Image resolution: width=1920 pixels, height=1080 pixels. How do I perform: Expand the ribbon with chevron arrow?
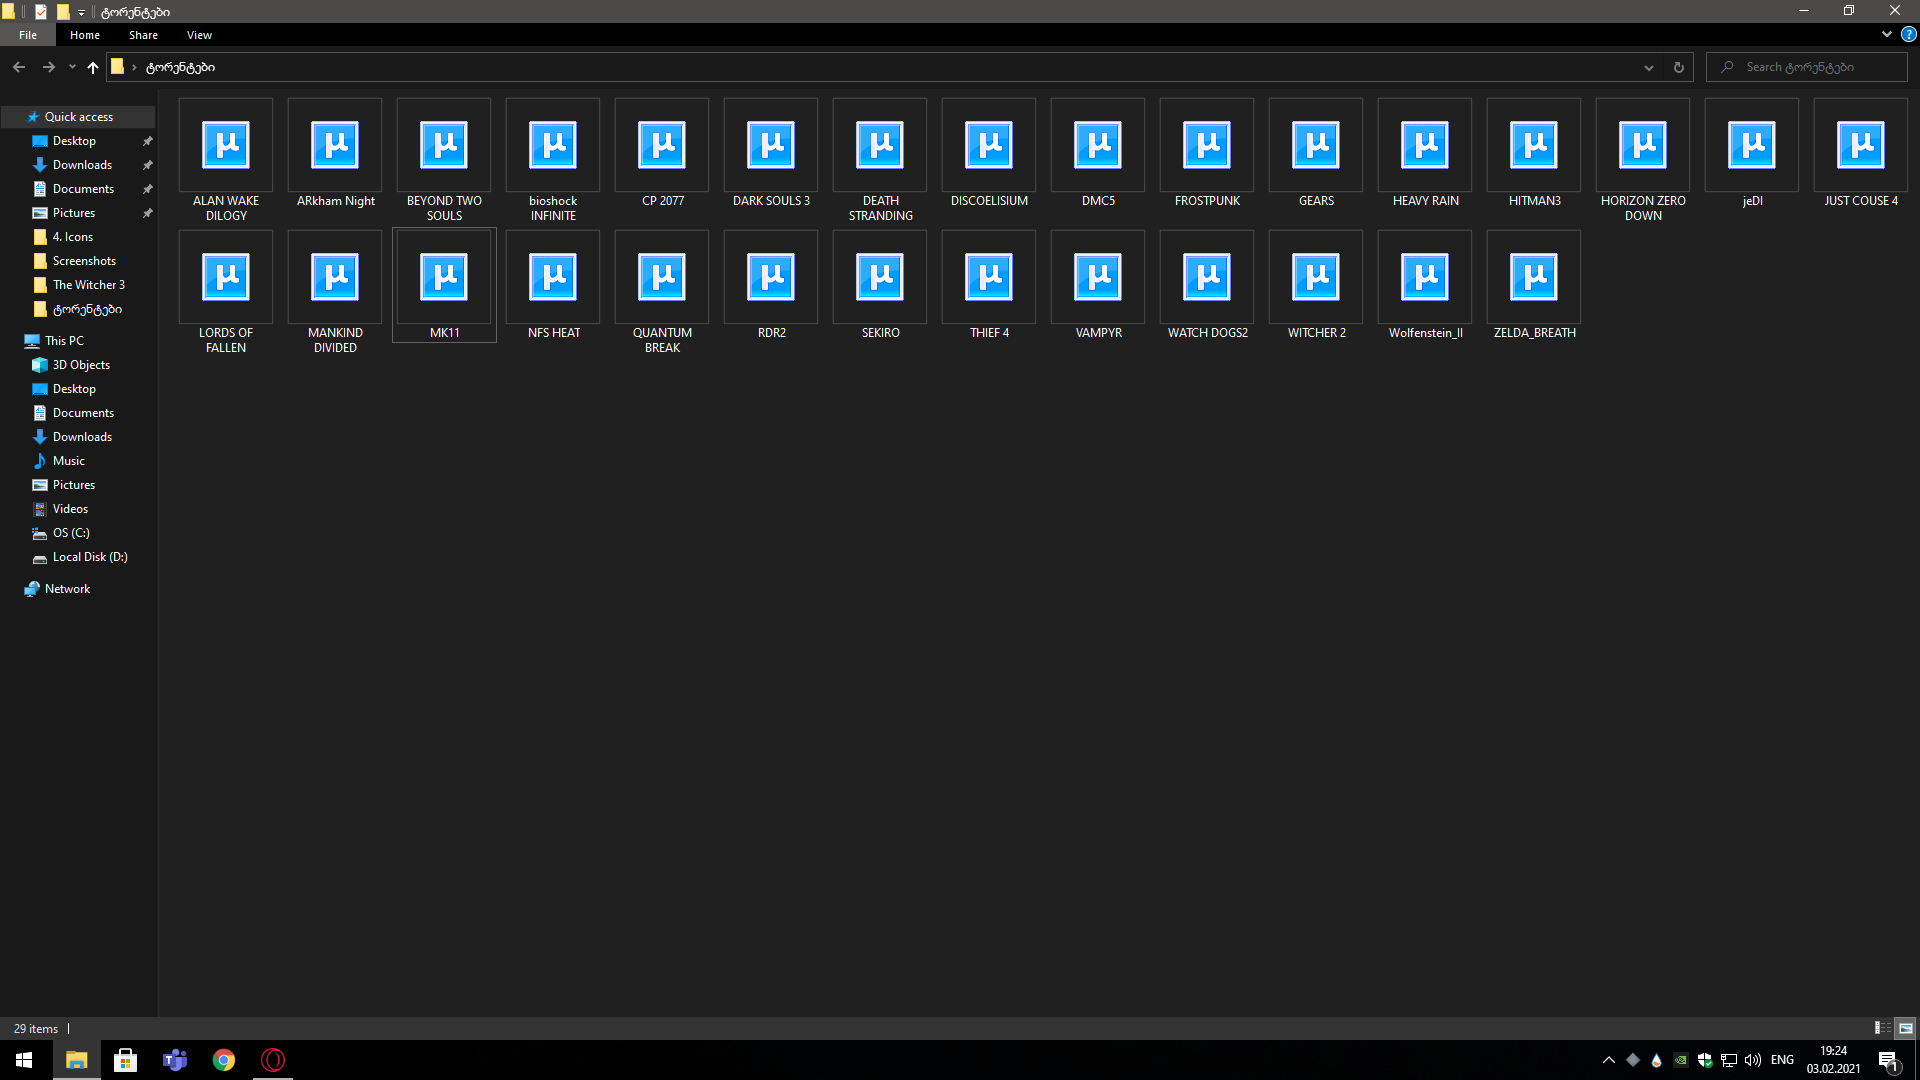coord(1886,34)
